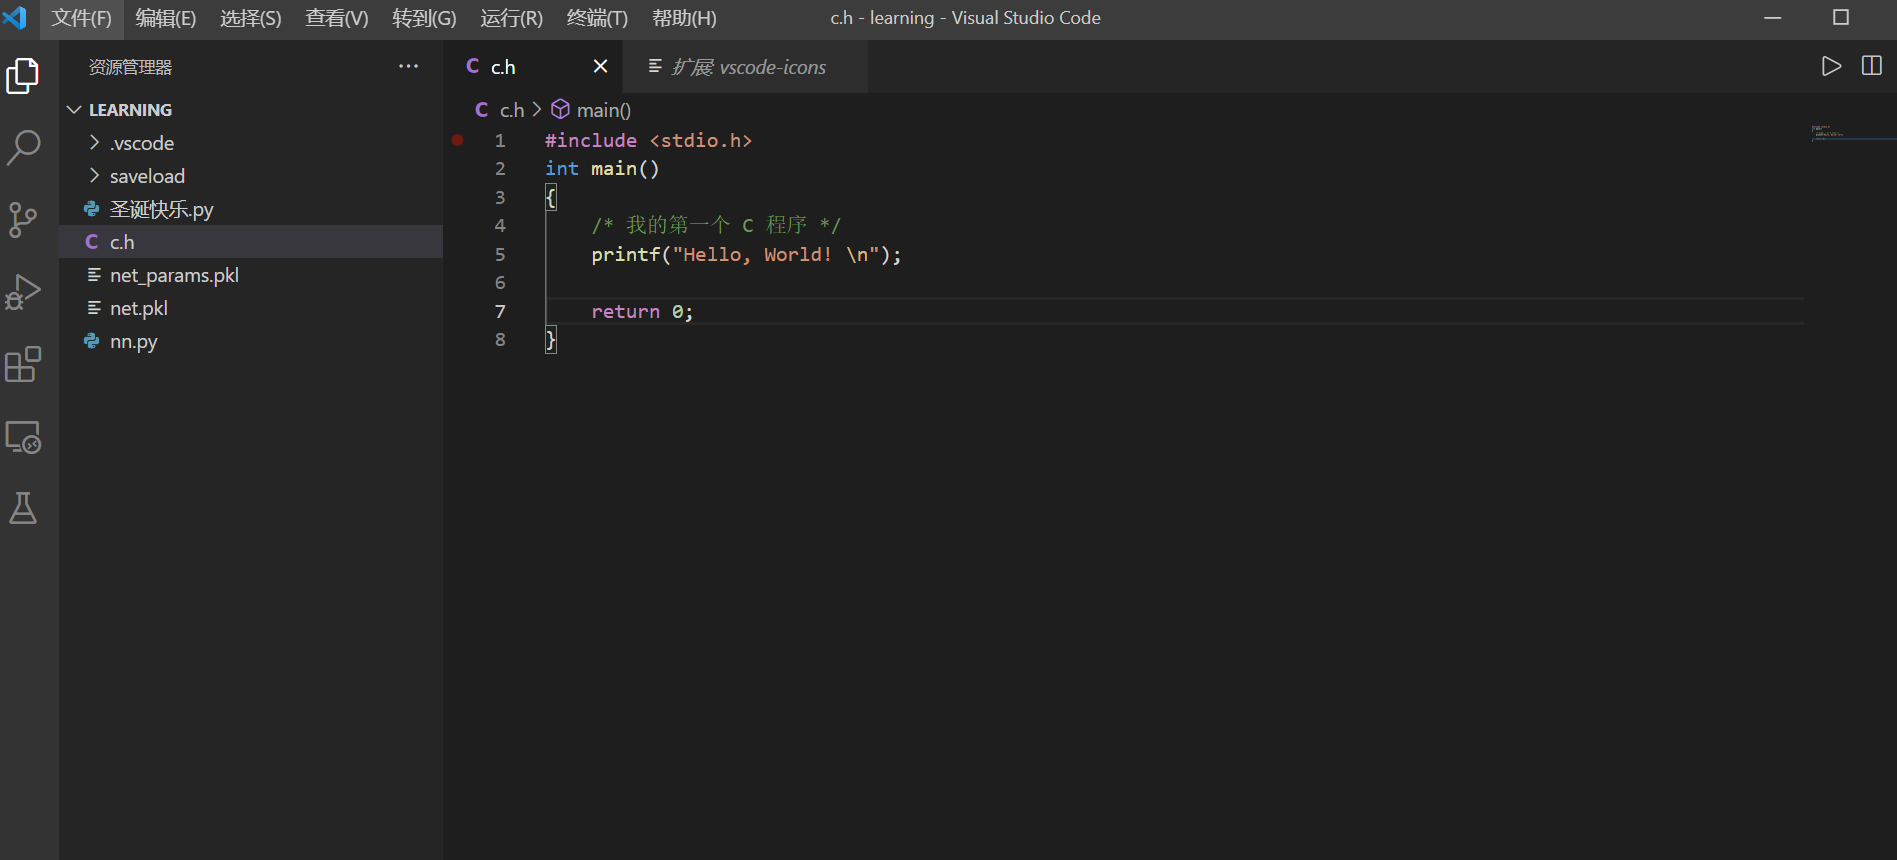The width and height of the screenshot is (1897, 860).
Task: Open the 终端(T) menu
Action: pos(597,18)
